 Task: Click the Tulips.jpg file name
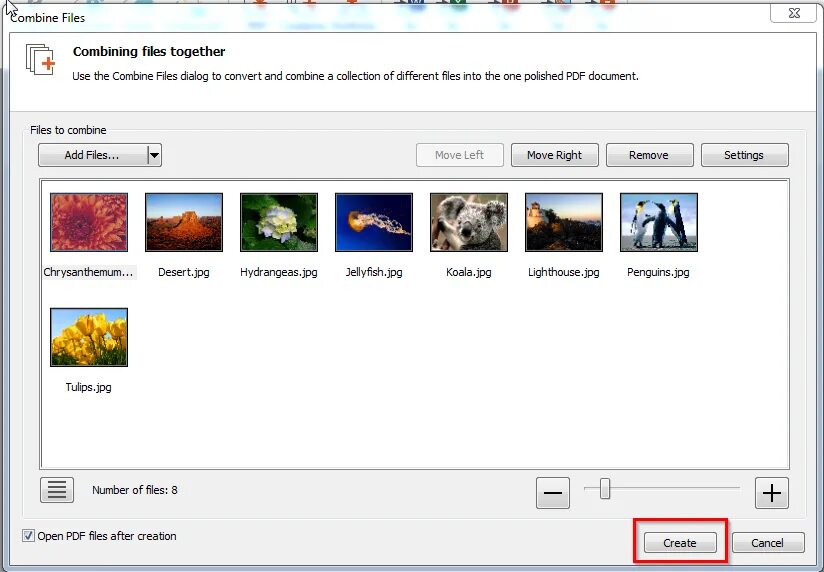click(x=88, y=387)
